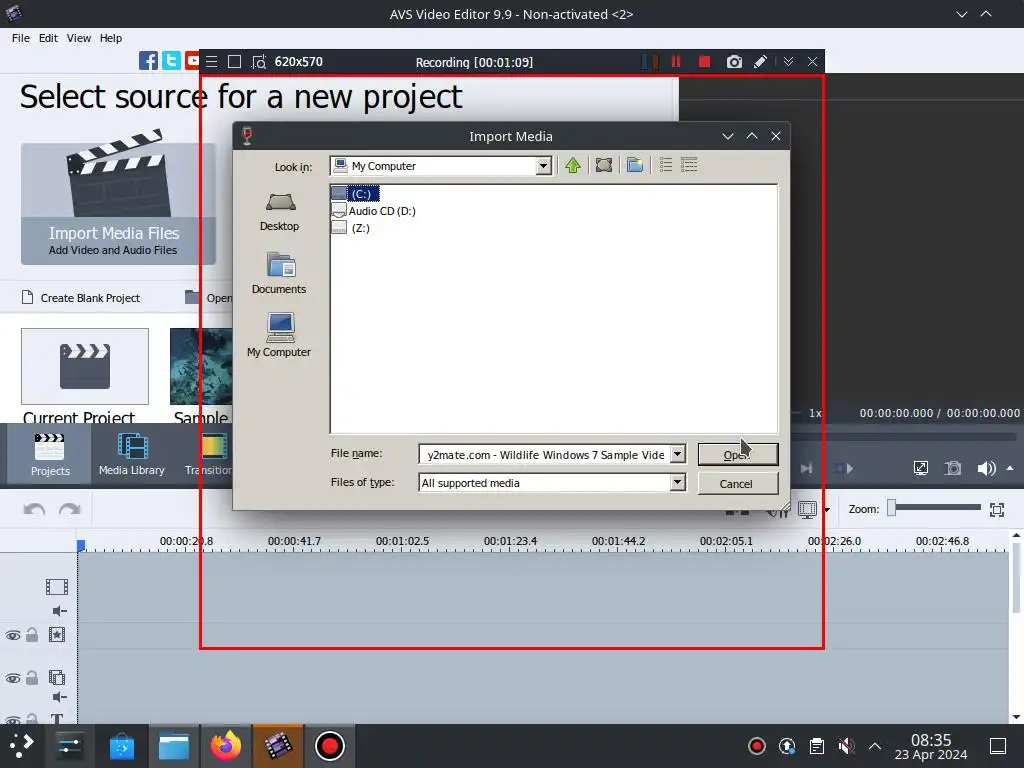Toggle lock on the video overlay track
The image size is (1024, 768).
(x=32, y=677)
